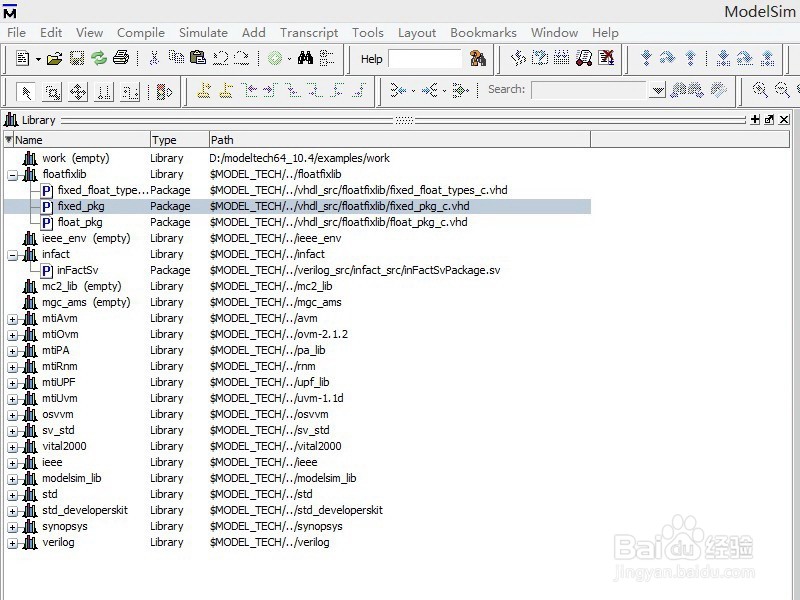This screenshot has width=800, height=600.
Task: Select the float_pkg package row
Action: coord(297,222)
